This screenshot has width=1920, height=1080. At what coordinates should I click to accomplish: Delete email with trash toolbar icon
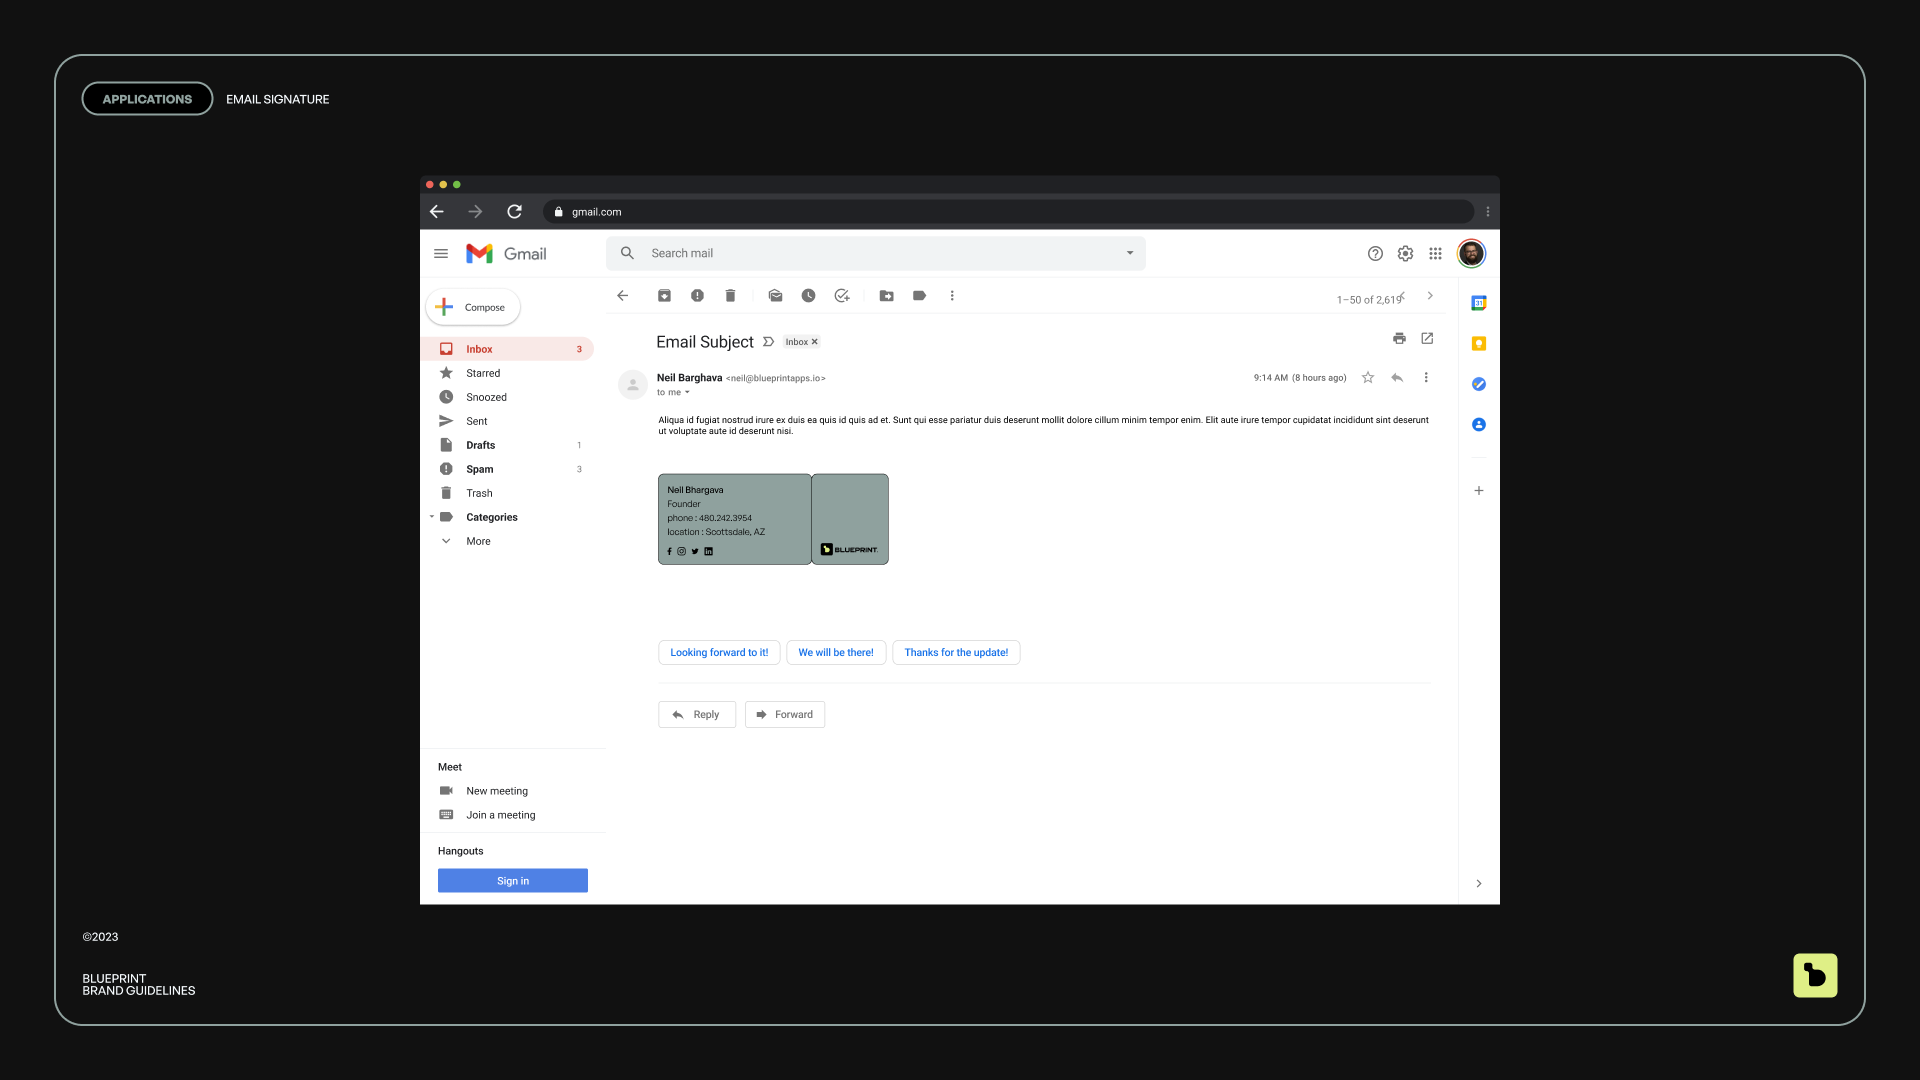tap(730, 296)
